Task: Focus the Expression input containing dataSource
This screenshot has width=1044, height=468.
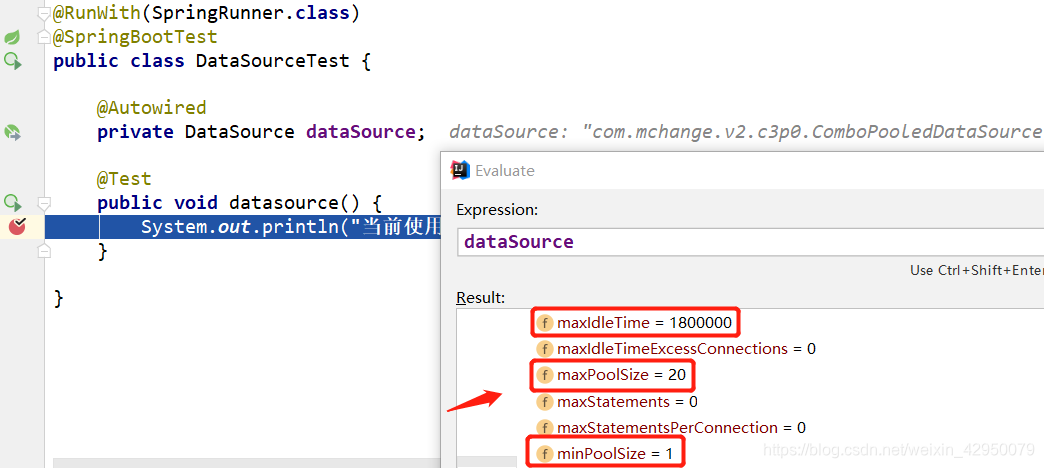Action: [750, 241]
